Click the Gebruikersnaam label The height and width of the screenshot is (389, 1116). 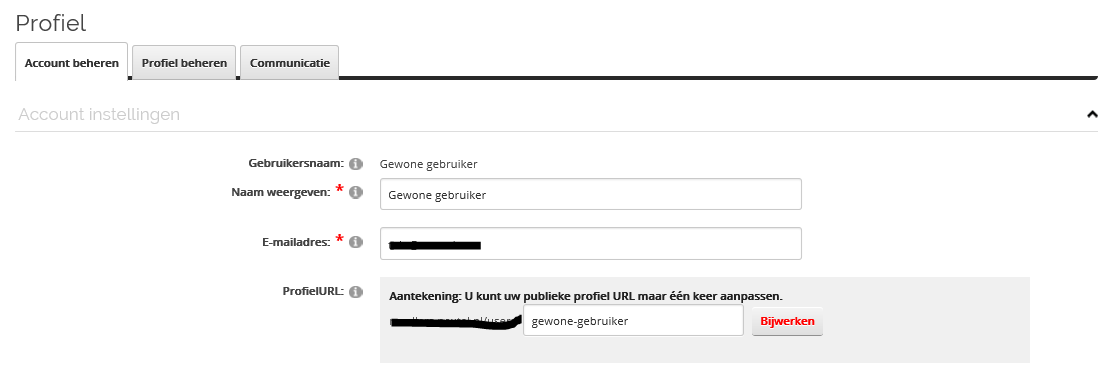coord(296,164)
